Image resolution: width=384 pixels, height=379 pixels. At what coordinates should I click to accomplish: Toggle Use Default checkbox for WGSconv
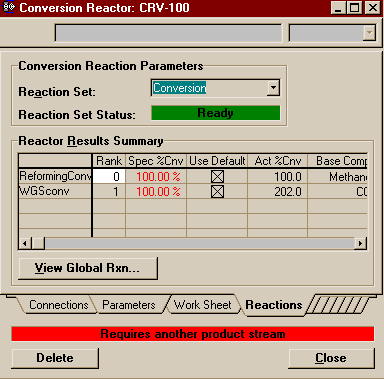(x=217, y=192)
